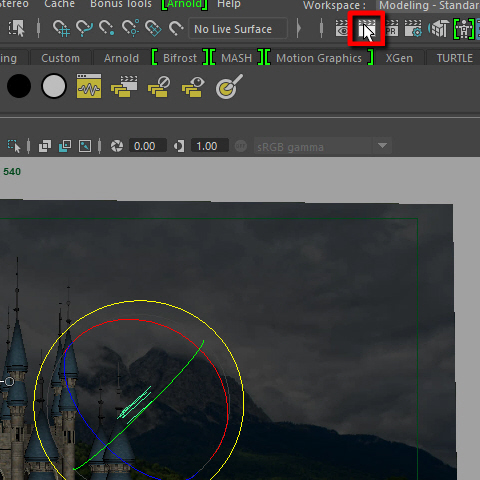
Task: Switch to the Custom shelf tab
Action: [61, 58]
